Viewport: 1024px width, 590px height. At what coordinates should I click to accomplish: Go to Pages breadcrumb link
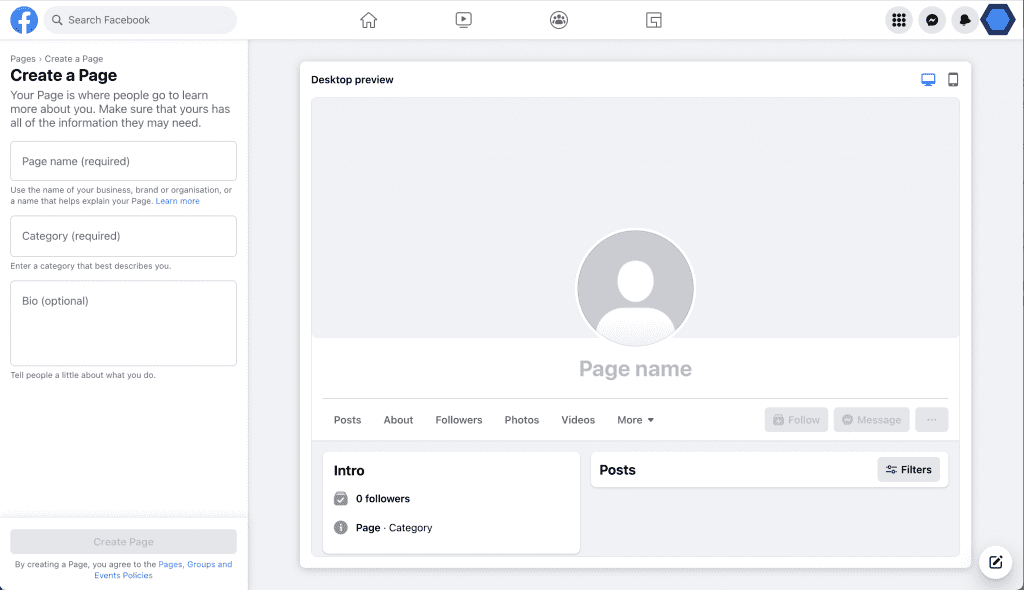[x=23, y=59]
